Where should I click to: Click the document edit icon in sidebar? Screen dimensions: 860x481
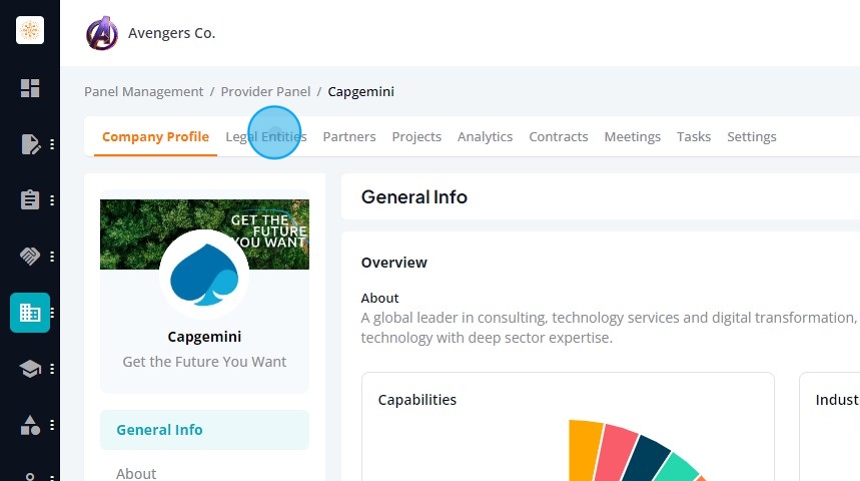tap(30, 144)
